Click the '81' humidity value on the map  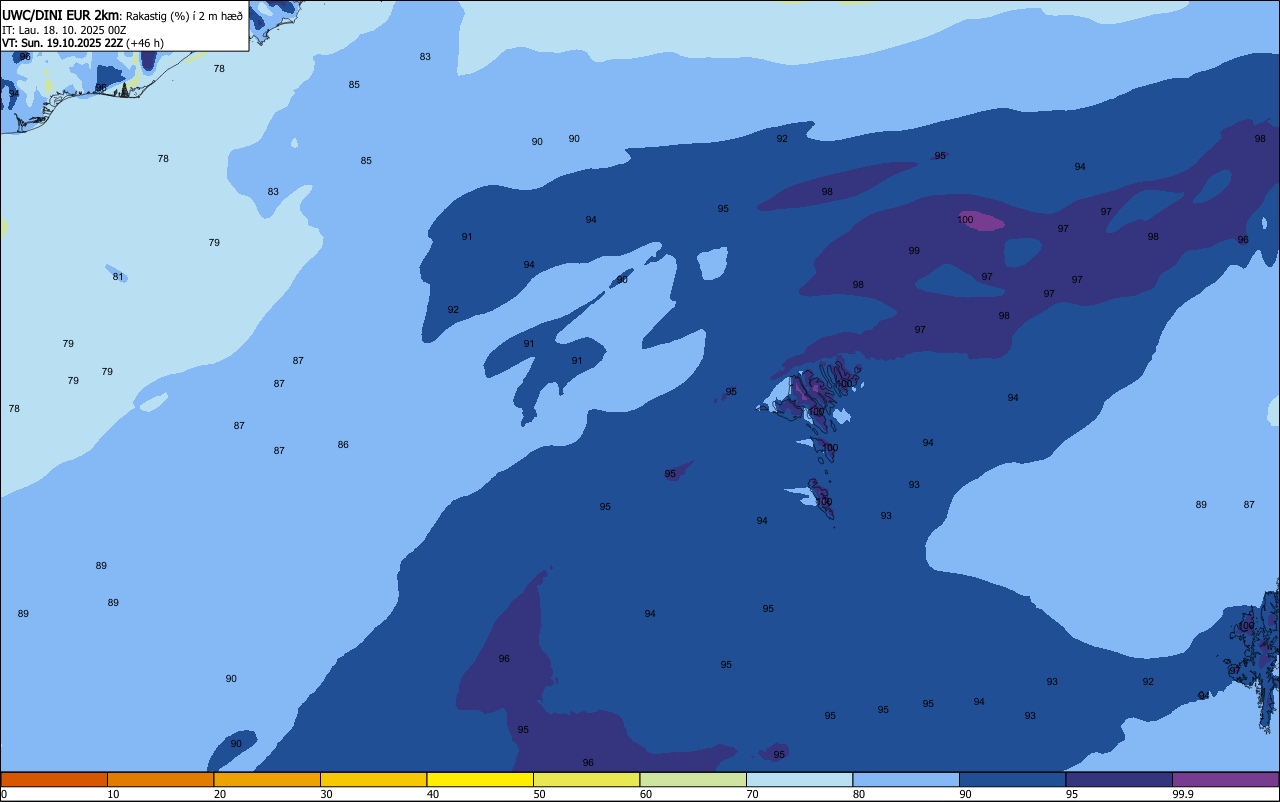pyautogui.click(x=118, y=277)
